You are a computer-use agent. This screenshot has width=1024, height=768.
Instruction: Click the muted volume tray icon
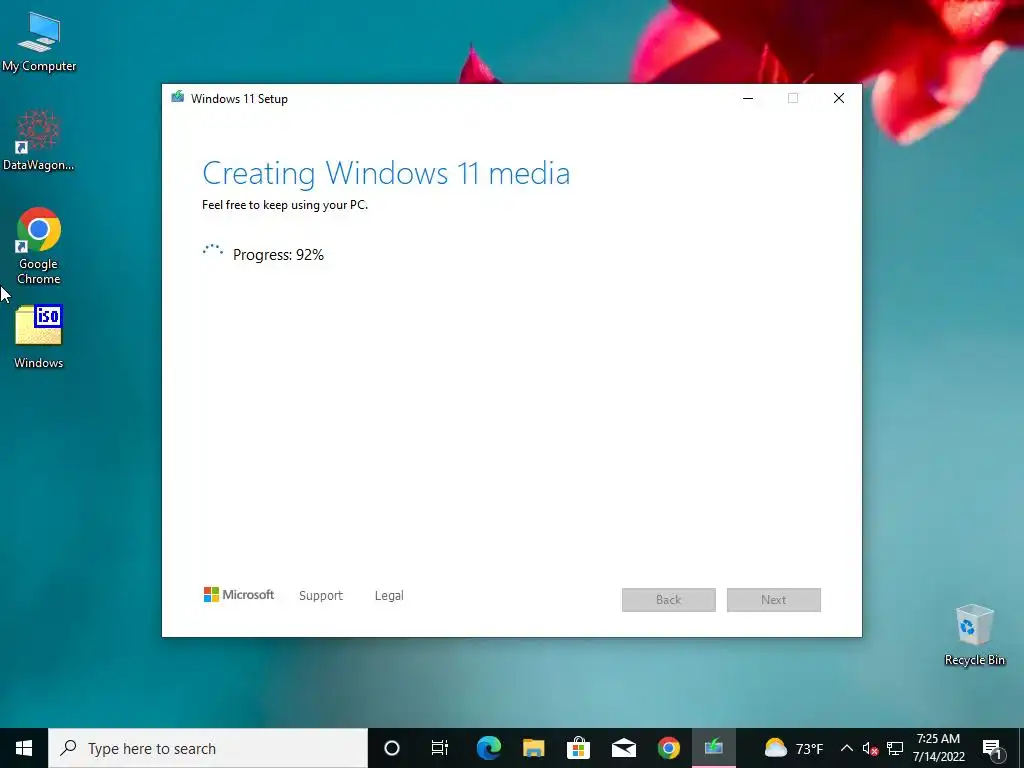point(871,748)
